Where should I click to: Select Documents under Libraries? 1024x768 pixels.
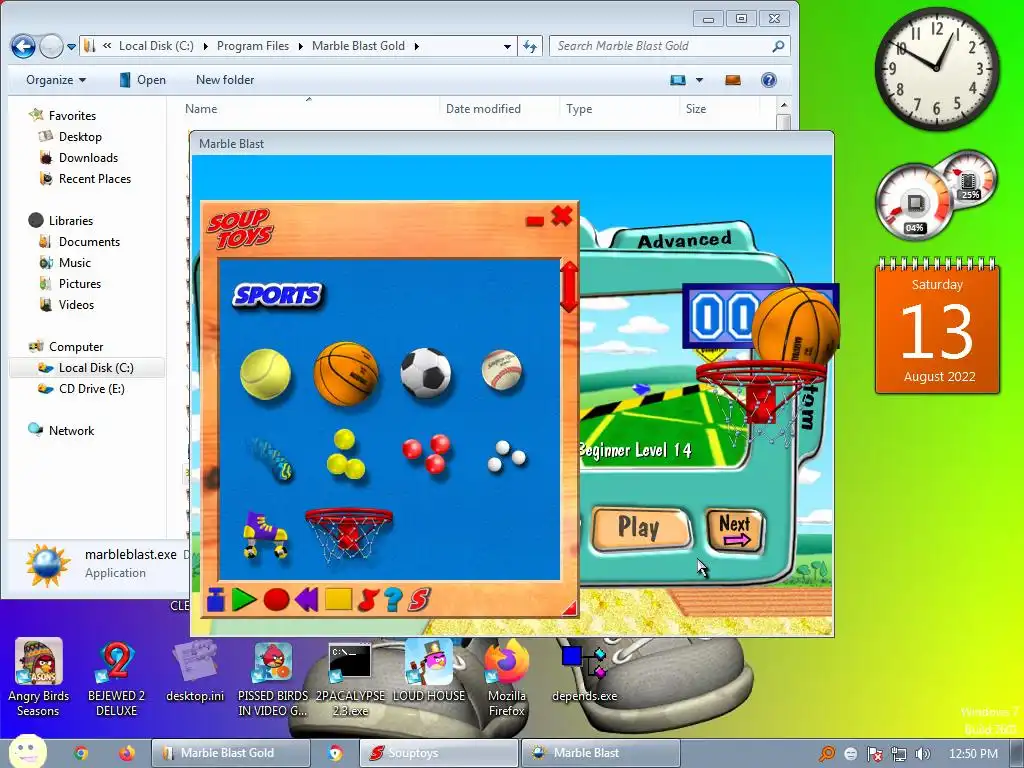click(x=89, y=242)
